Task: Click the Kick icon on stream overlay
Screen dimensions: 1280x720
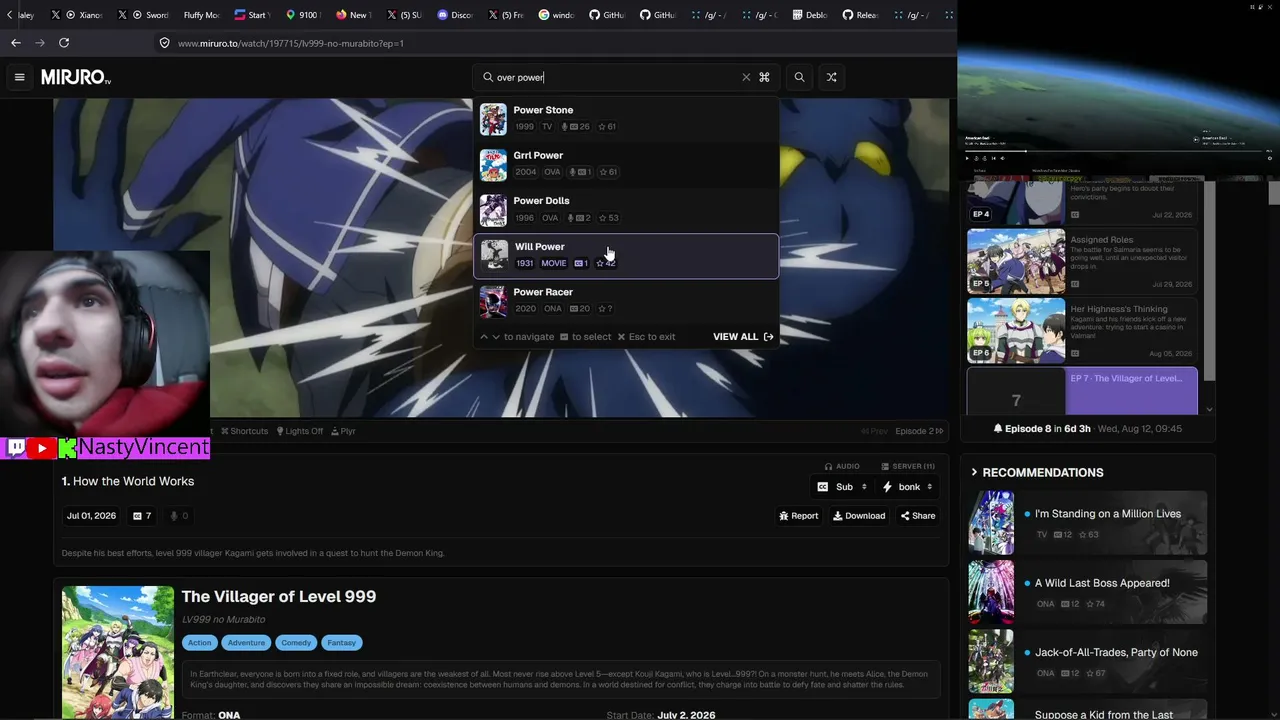Action: 67,448
